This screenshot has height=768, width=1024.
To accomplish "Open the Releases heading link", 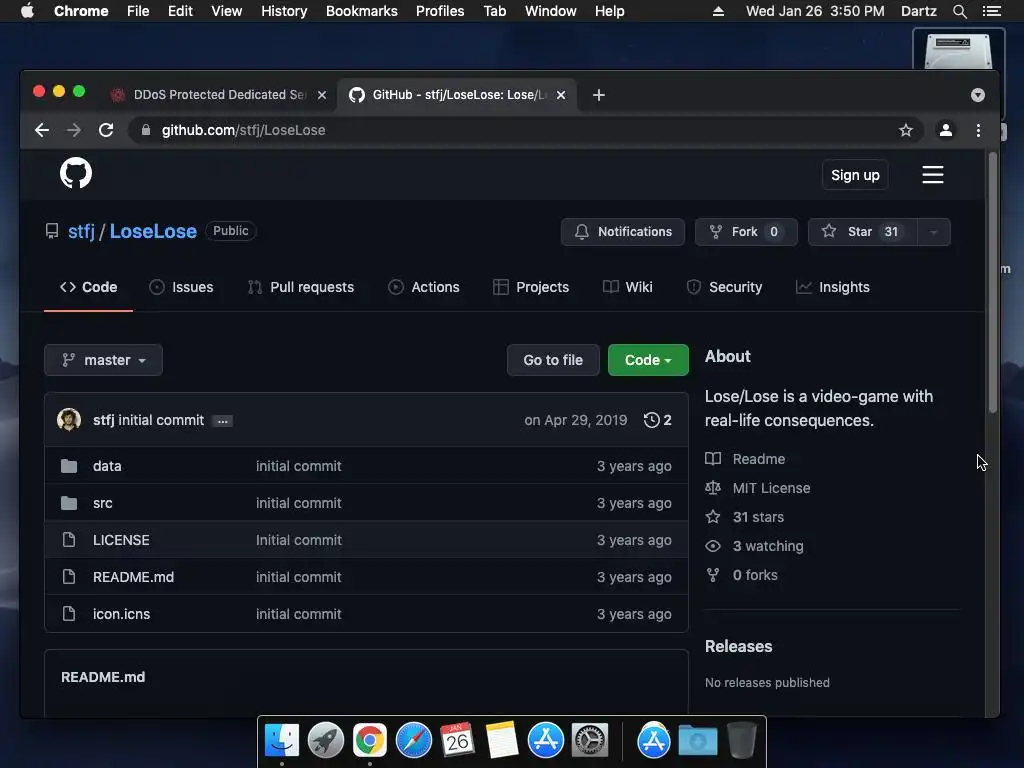I will point(738,647).
